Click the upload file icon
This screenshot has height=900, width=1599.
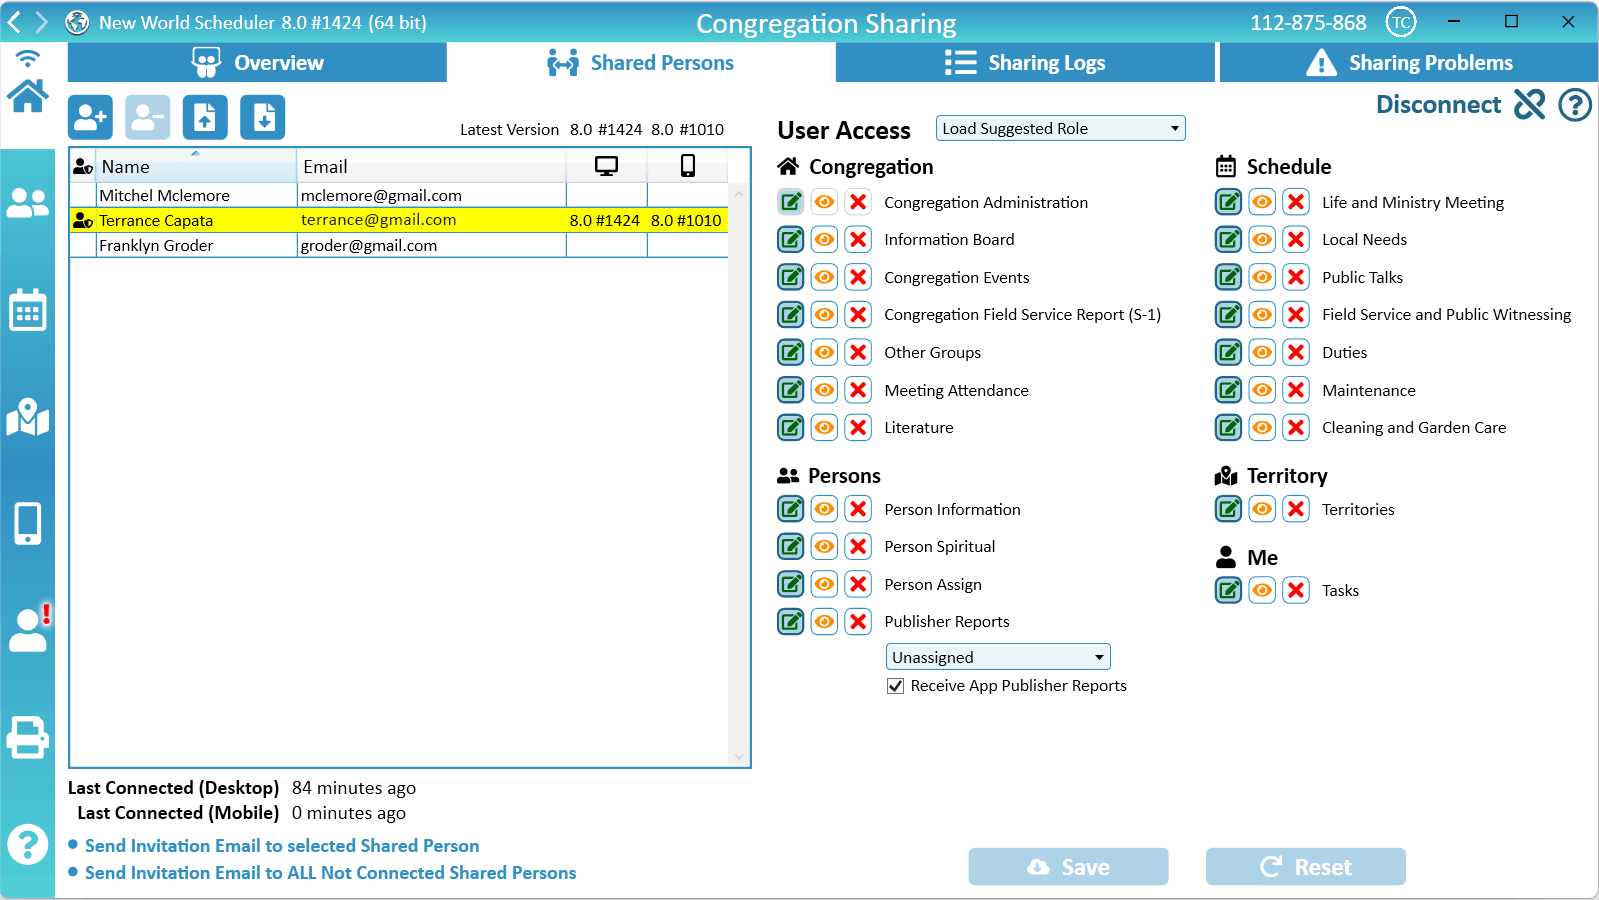point(205,118)
